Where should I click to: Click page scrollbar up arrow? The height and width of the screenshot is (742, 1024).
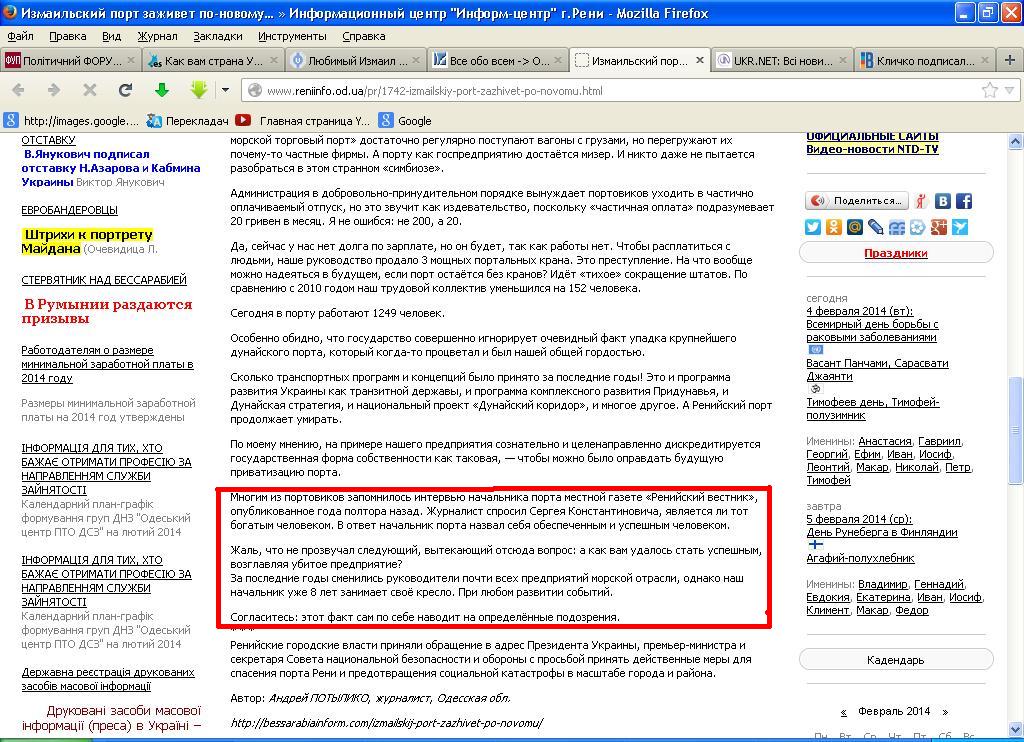click(x=1015, y=140)
